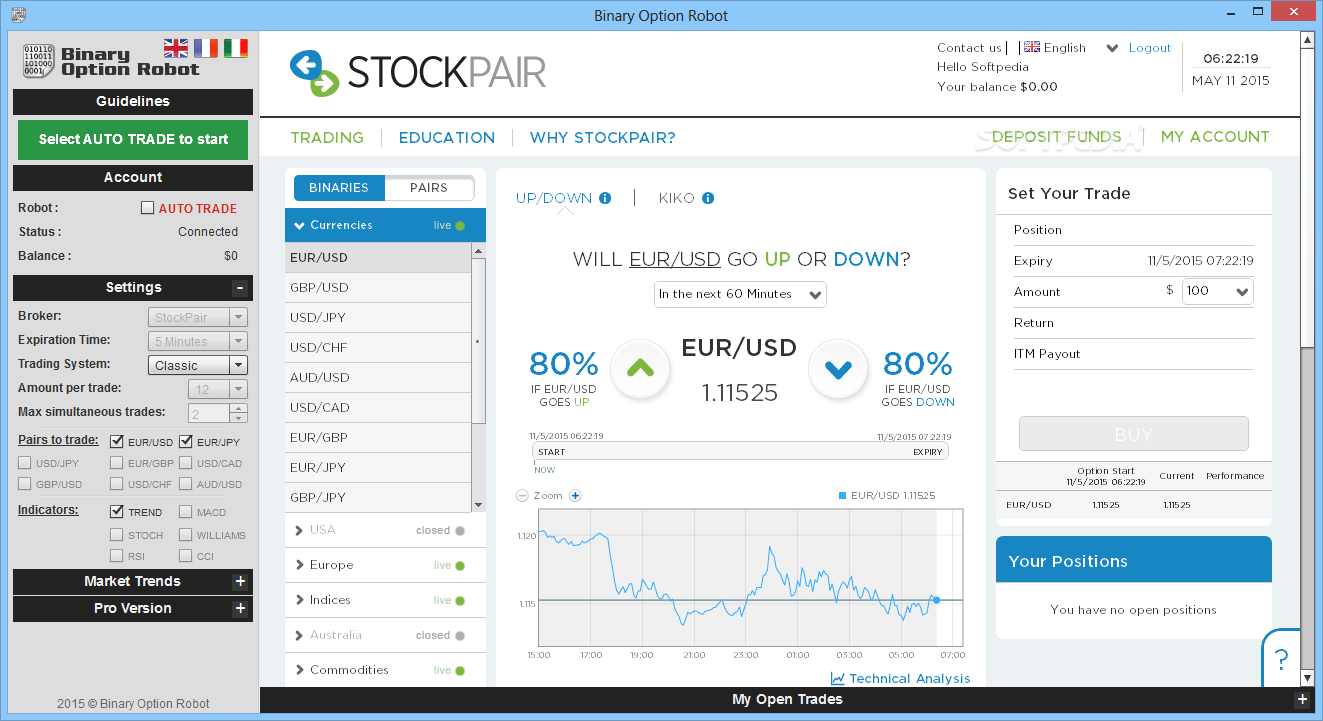Click the Stockpair arrows logo
This screenshot has width=1323, height=721.
315,73
